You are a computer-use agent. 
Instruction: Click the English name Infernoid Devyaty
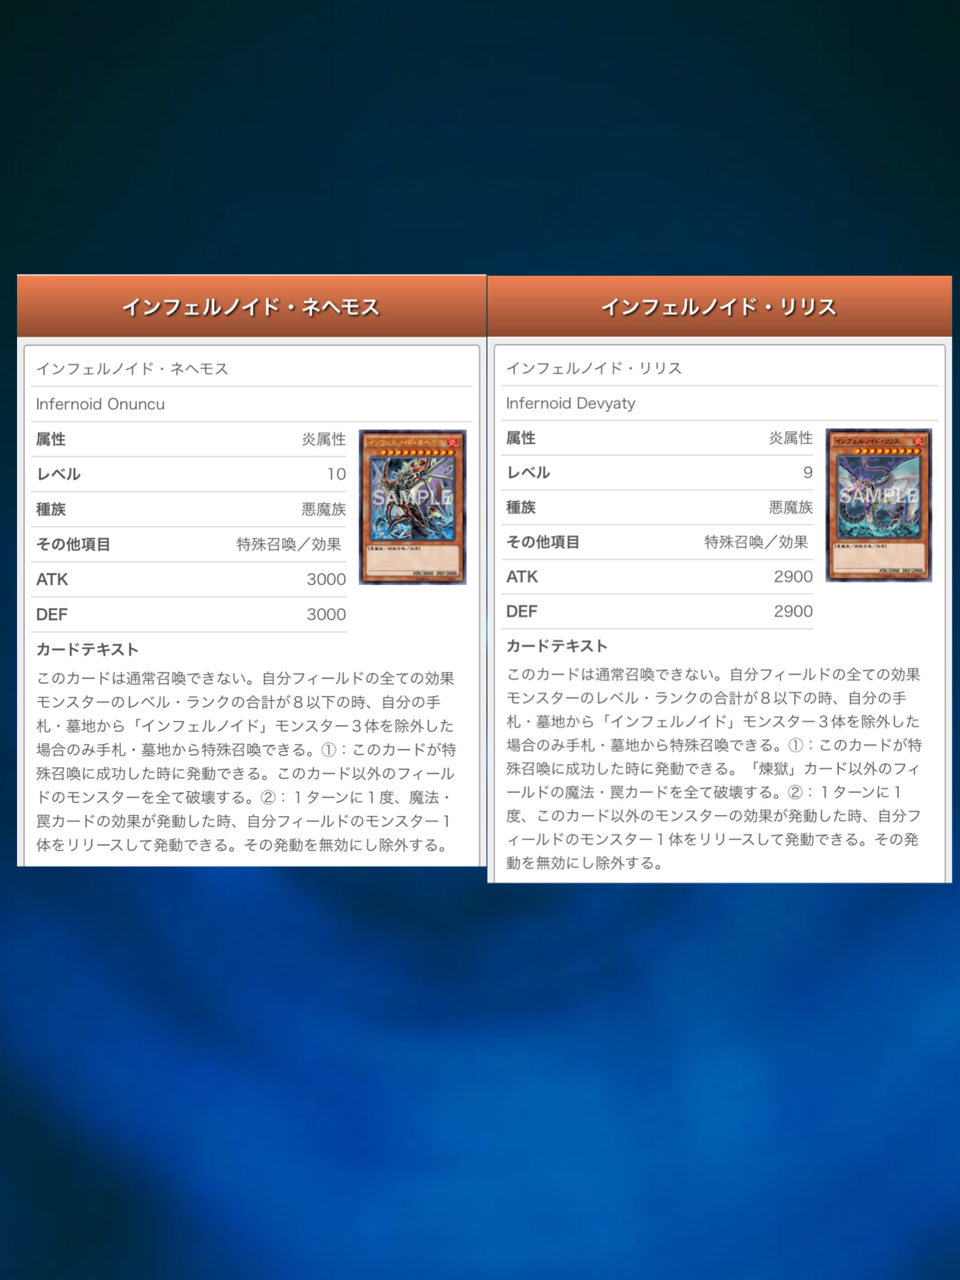[x=570, y=403]
